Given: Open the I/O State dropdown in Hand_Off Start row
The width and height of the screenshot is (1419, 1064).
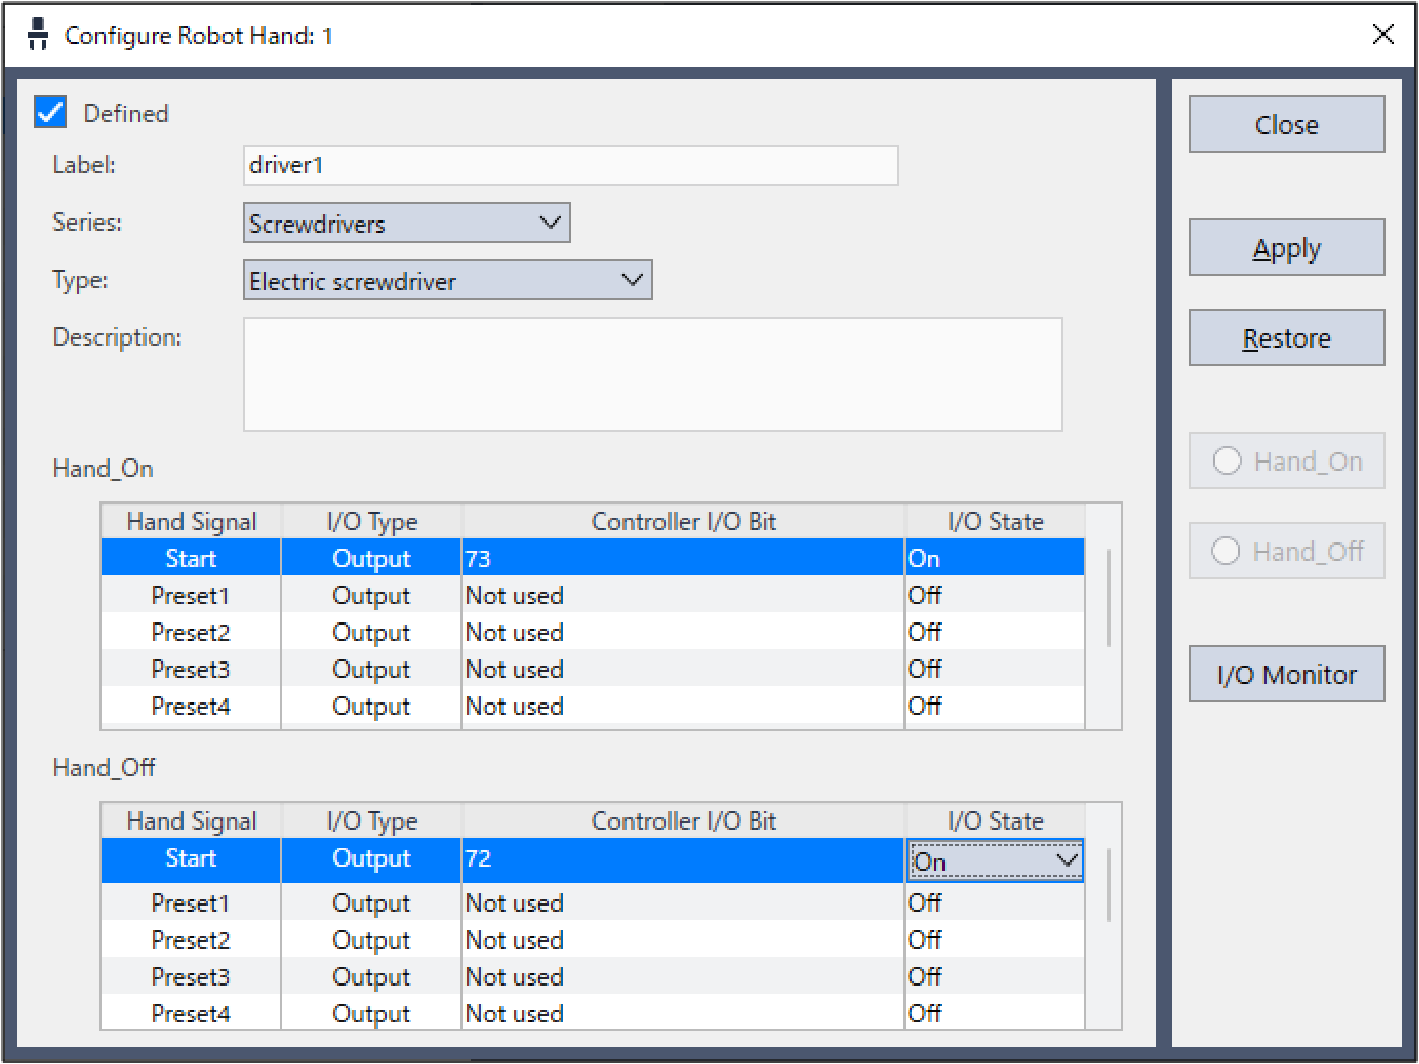Looking at the screenshot, I should 1067,861.
